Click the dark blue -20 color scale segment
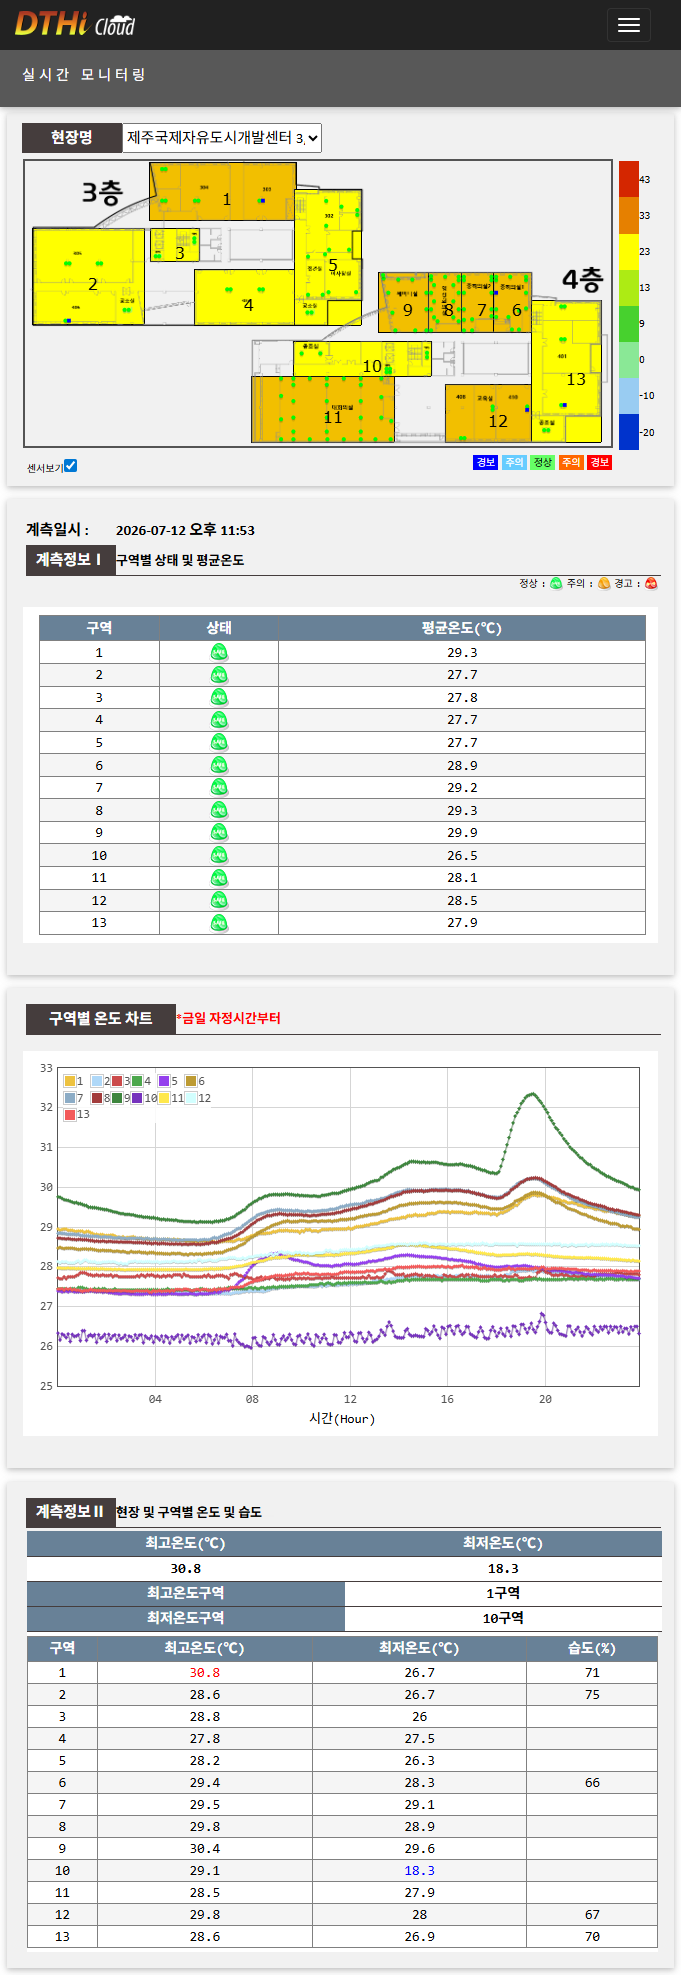Screen dimensions: 681x1975 (x=628, y=432)
